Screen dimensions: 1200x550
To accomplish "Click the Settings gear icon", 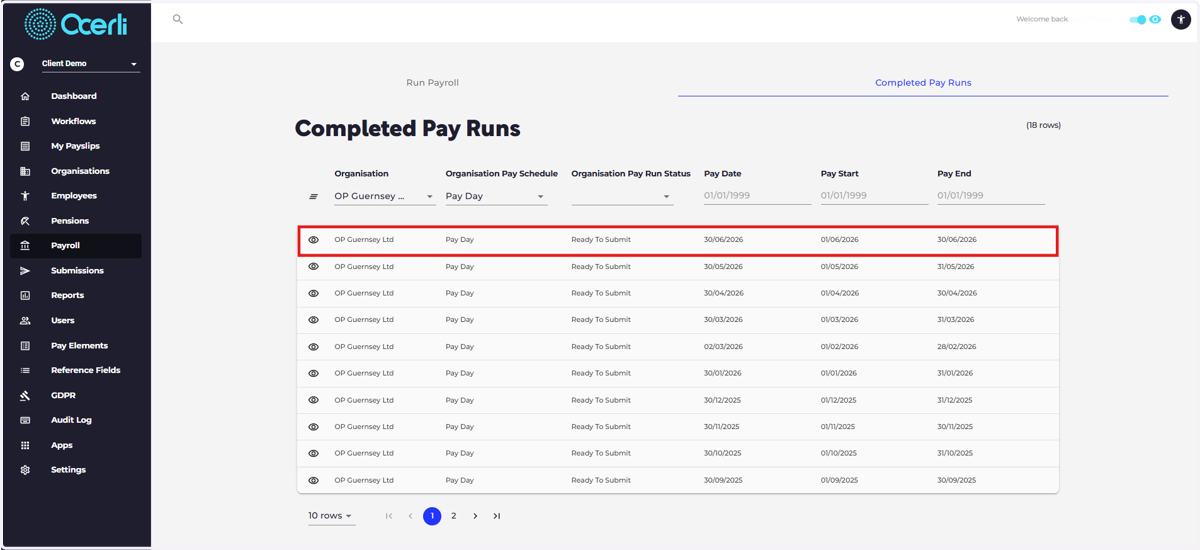I will coord(25,470).
